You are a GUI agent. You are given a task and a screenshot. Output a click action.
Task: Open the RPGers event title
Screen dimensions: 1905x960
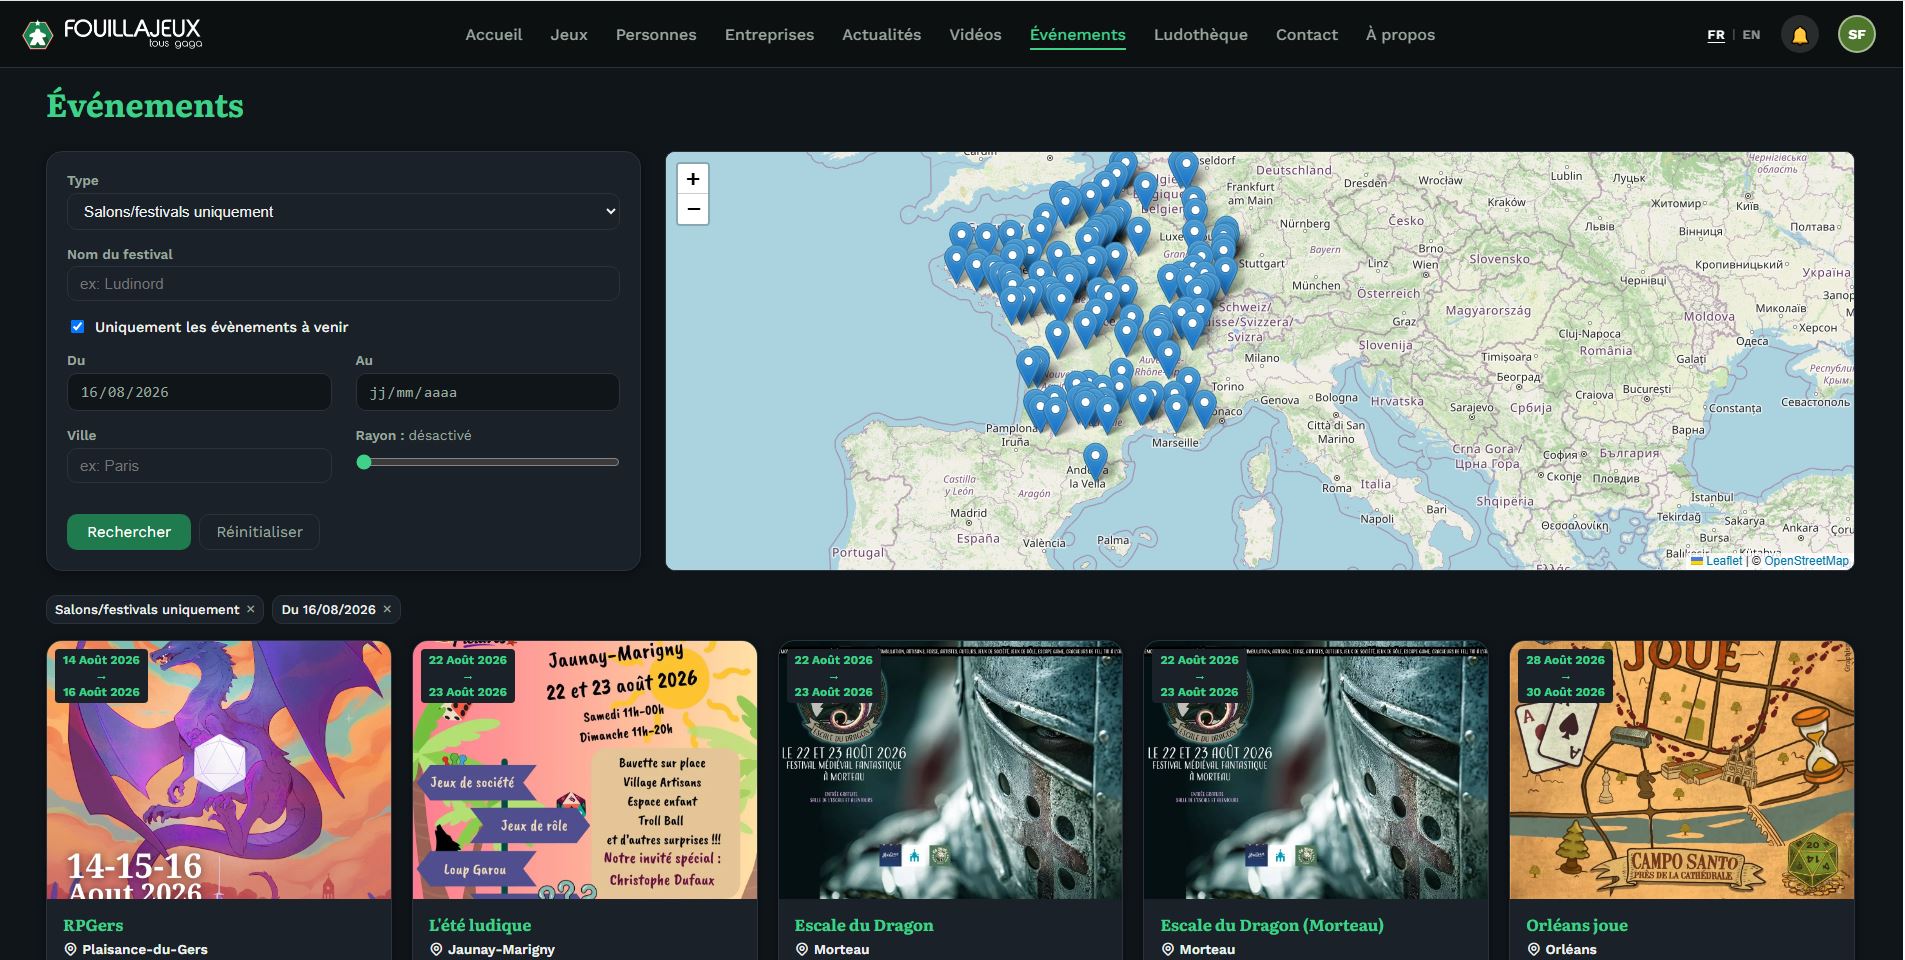pyautogui.click(x=93, y=925)
